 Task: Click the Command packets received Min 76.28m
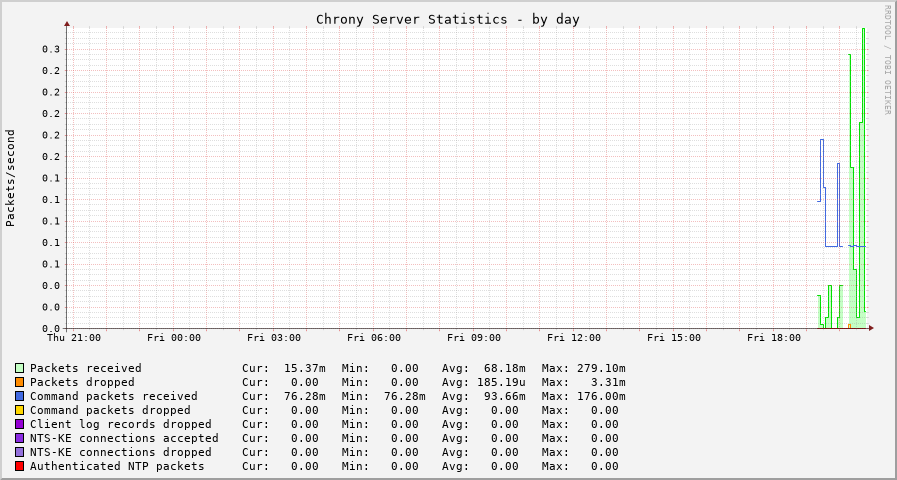point(405,396)
